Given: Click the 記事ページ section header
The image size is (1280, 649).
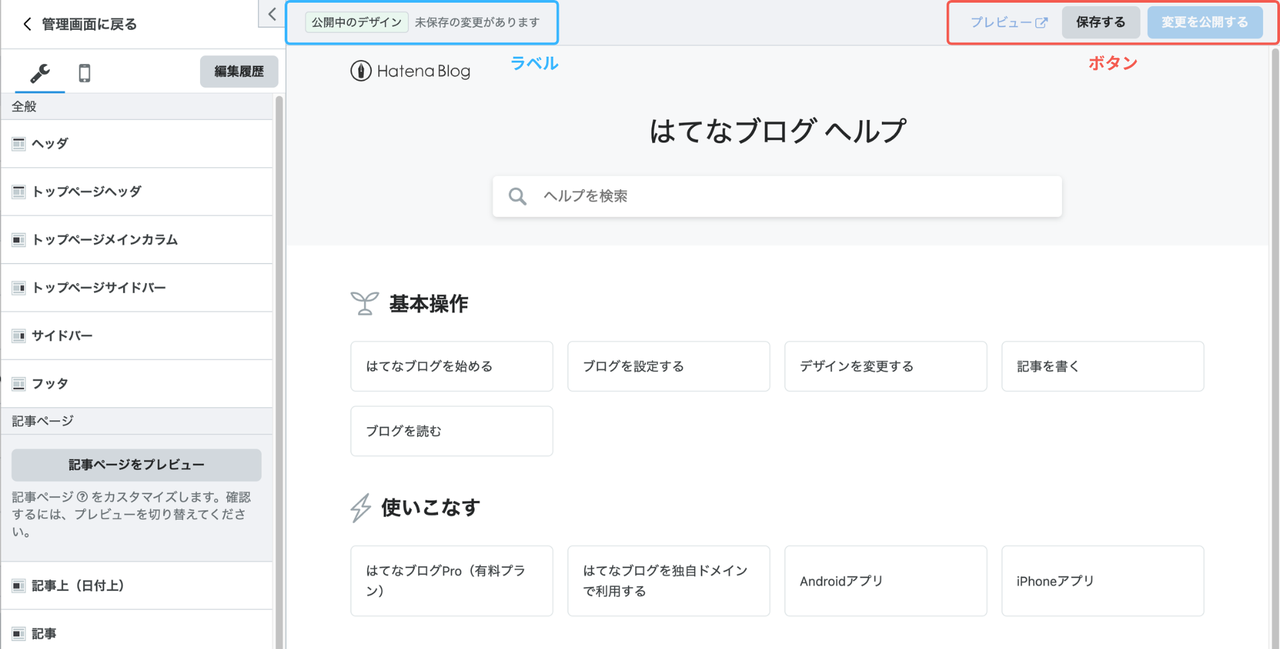Looking at the screenshot, I should (x=137, y=421).
